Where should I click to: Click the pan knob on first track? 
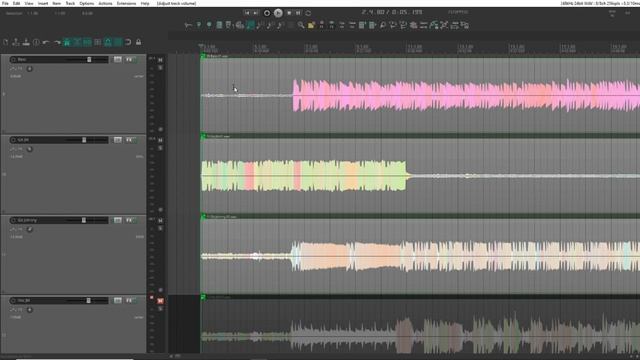click(29, 69)
